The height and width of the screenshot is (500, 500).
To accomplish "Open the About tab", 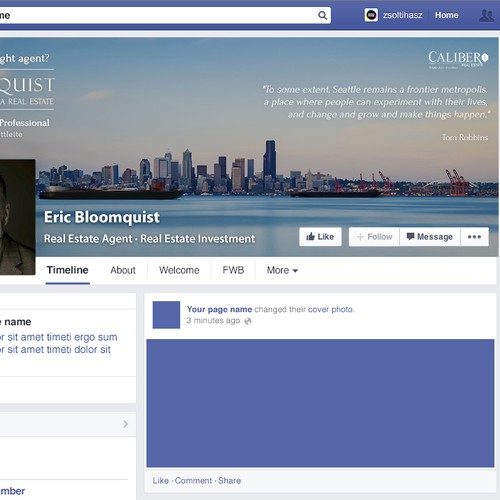I will [x=123, y=270].
